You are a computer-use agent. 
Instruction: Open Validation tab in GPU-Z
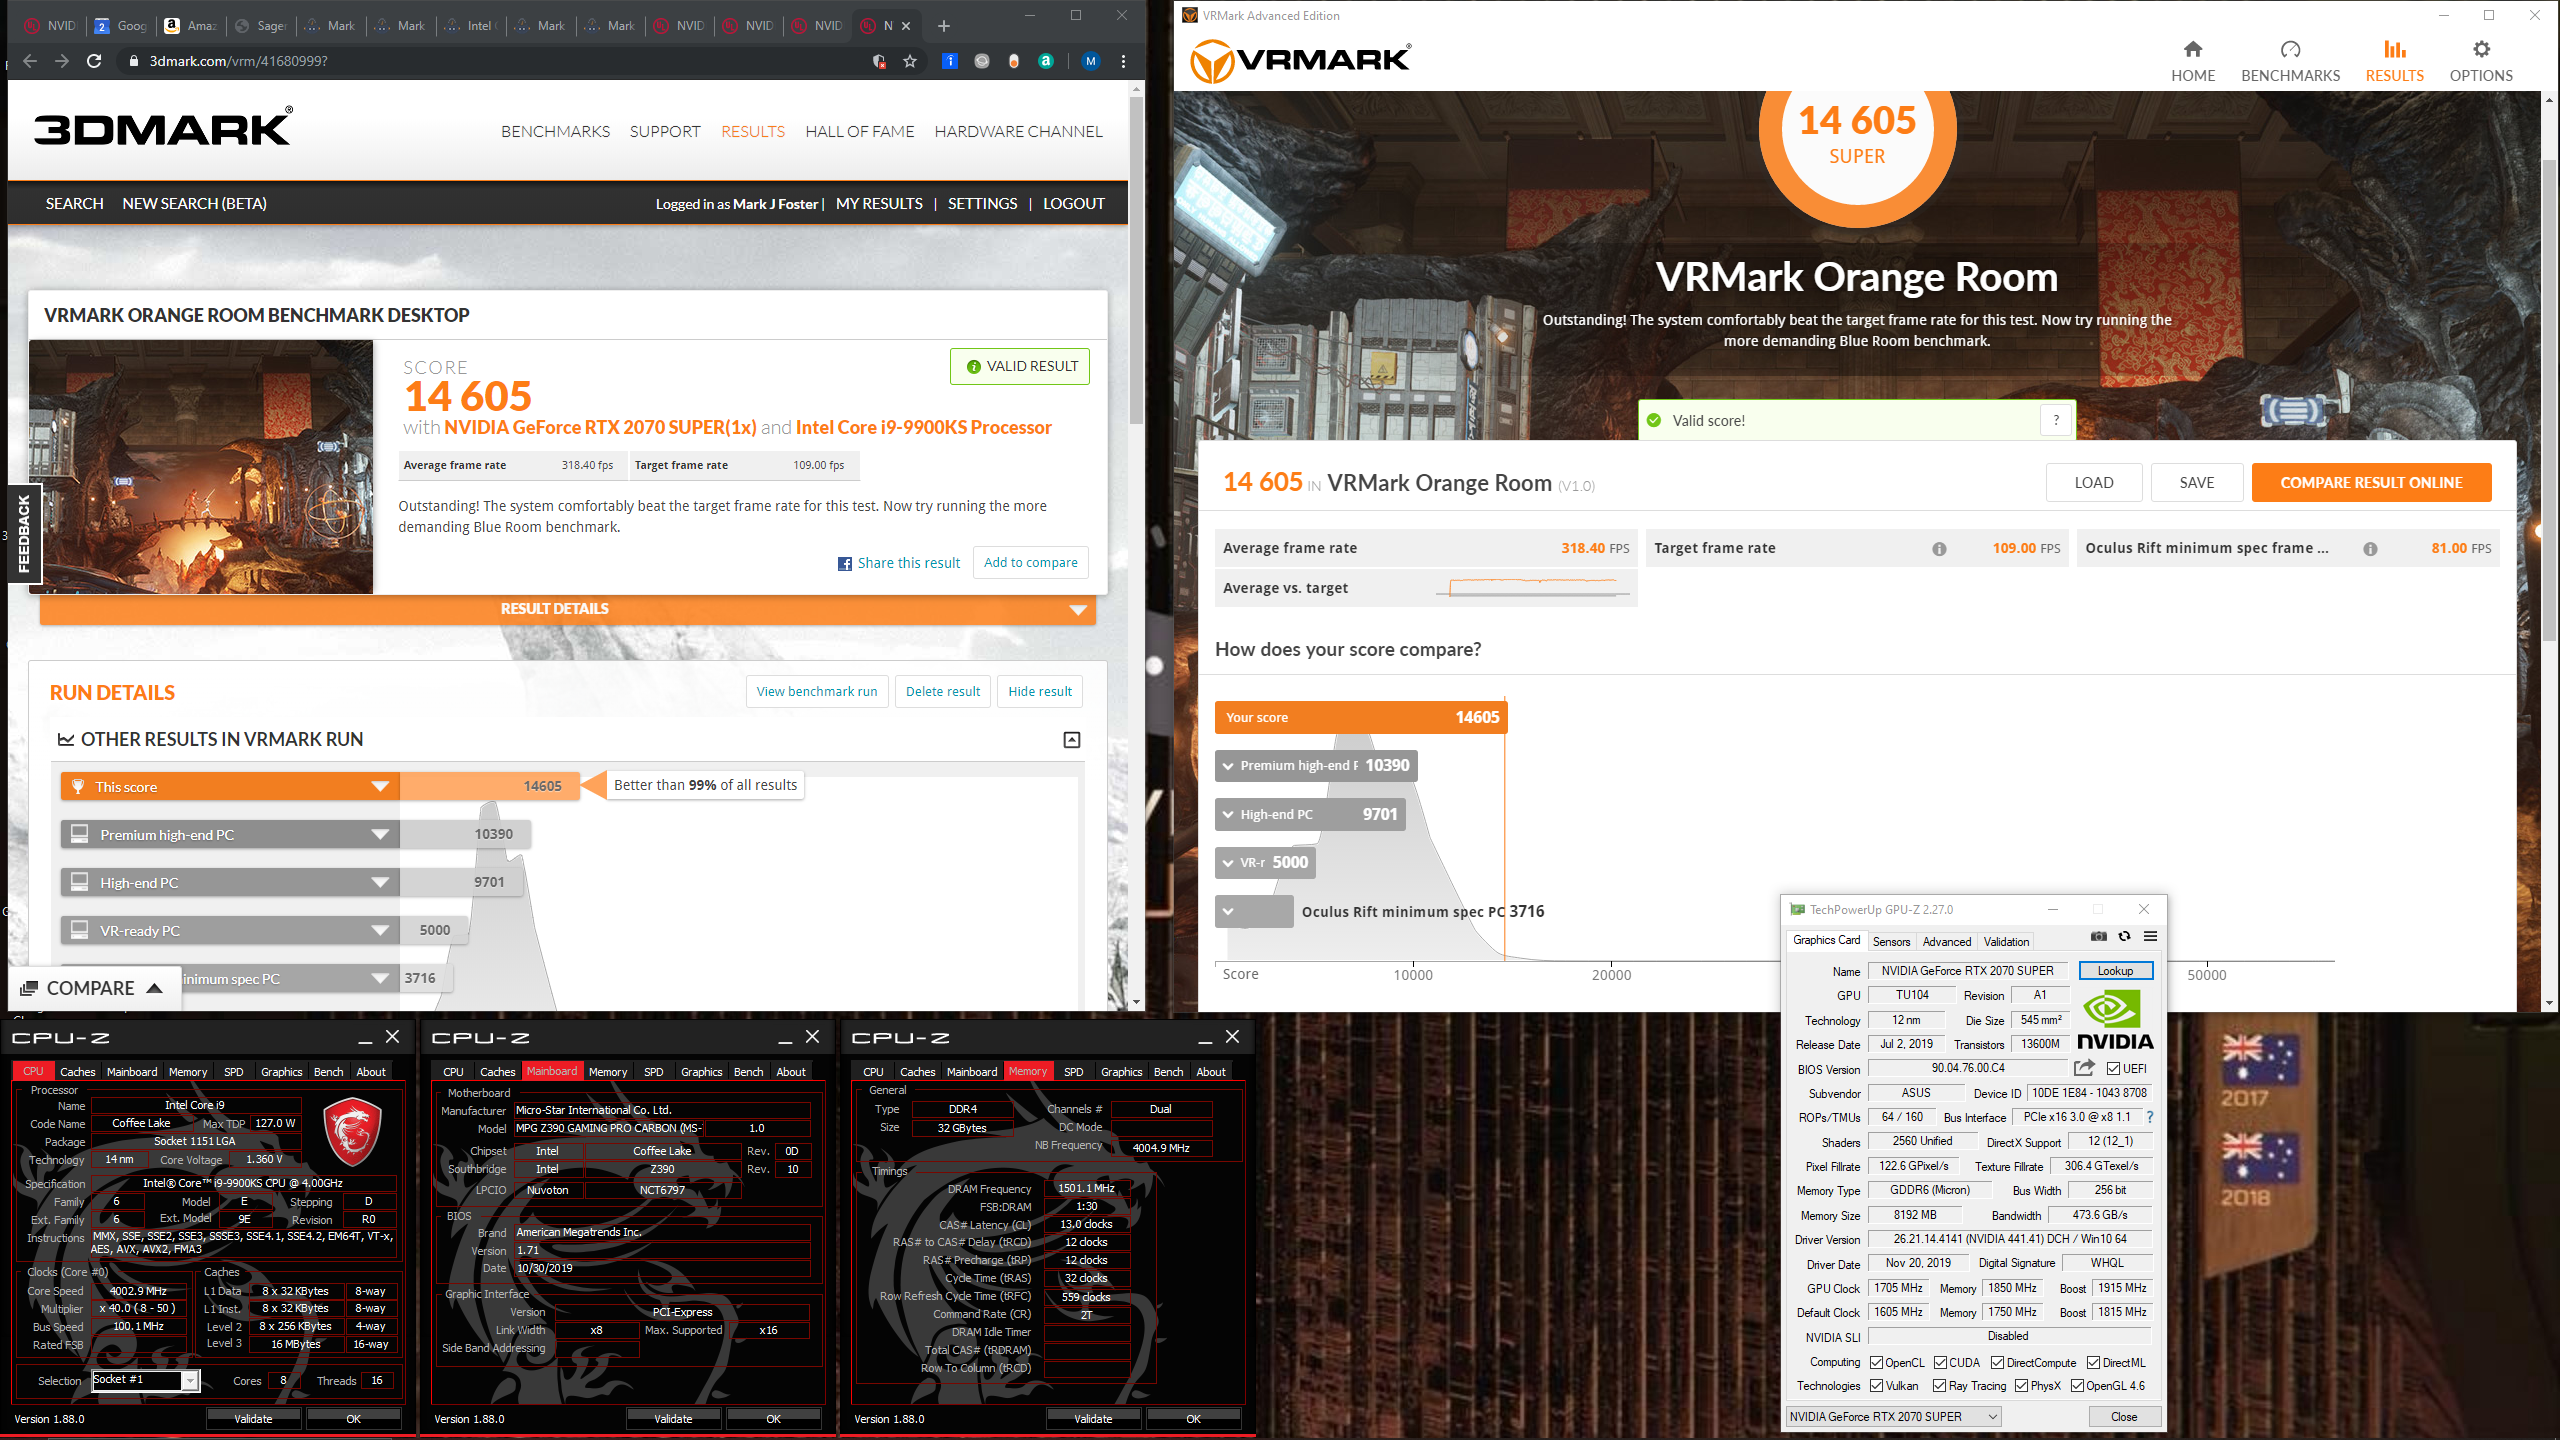point(2006,942)
